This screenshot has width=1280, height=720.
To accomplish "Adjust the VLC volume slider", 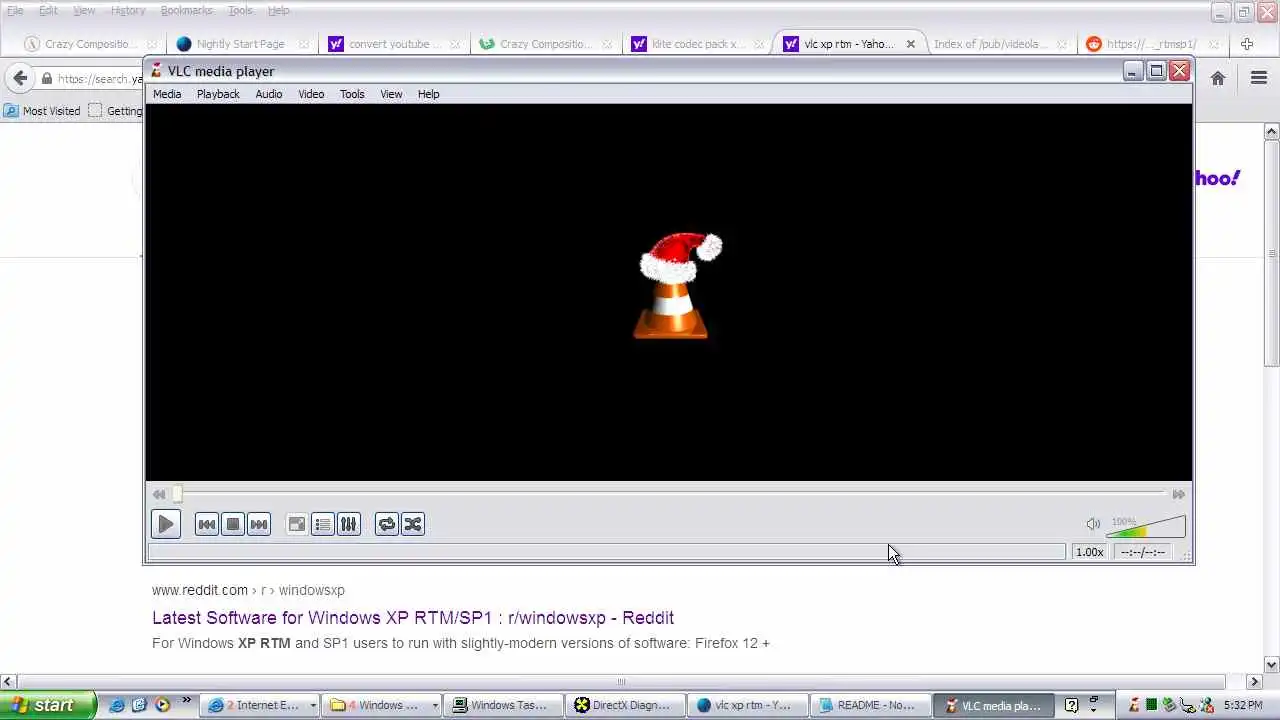I will click(x=1146, y=526).
